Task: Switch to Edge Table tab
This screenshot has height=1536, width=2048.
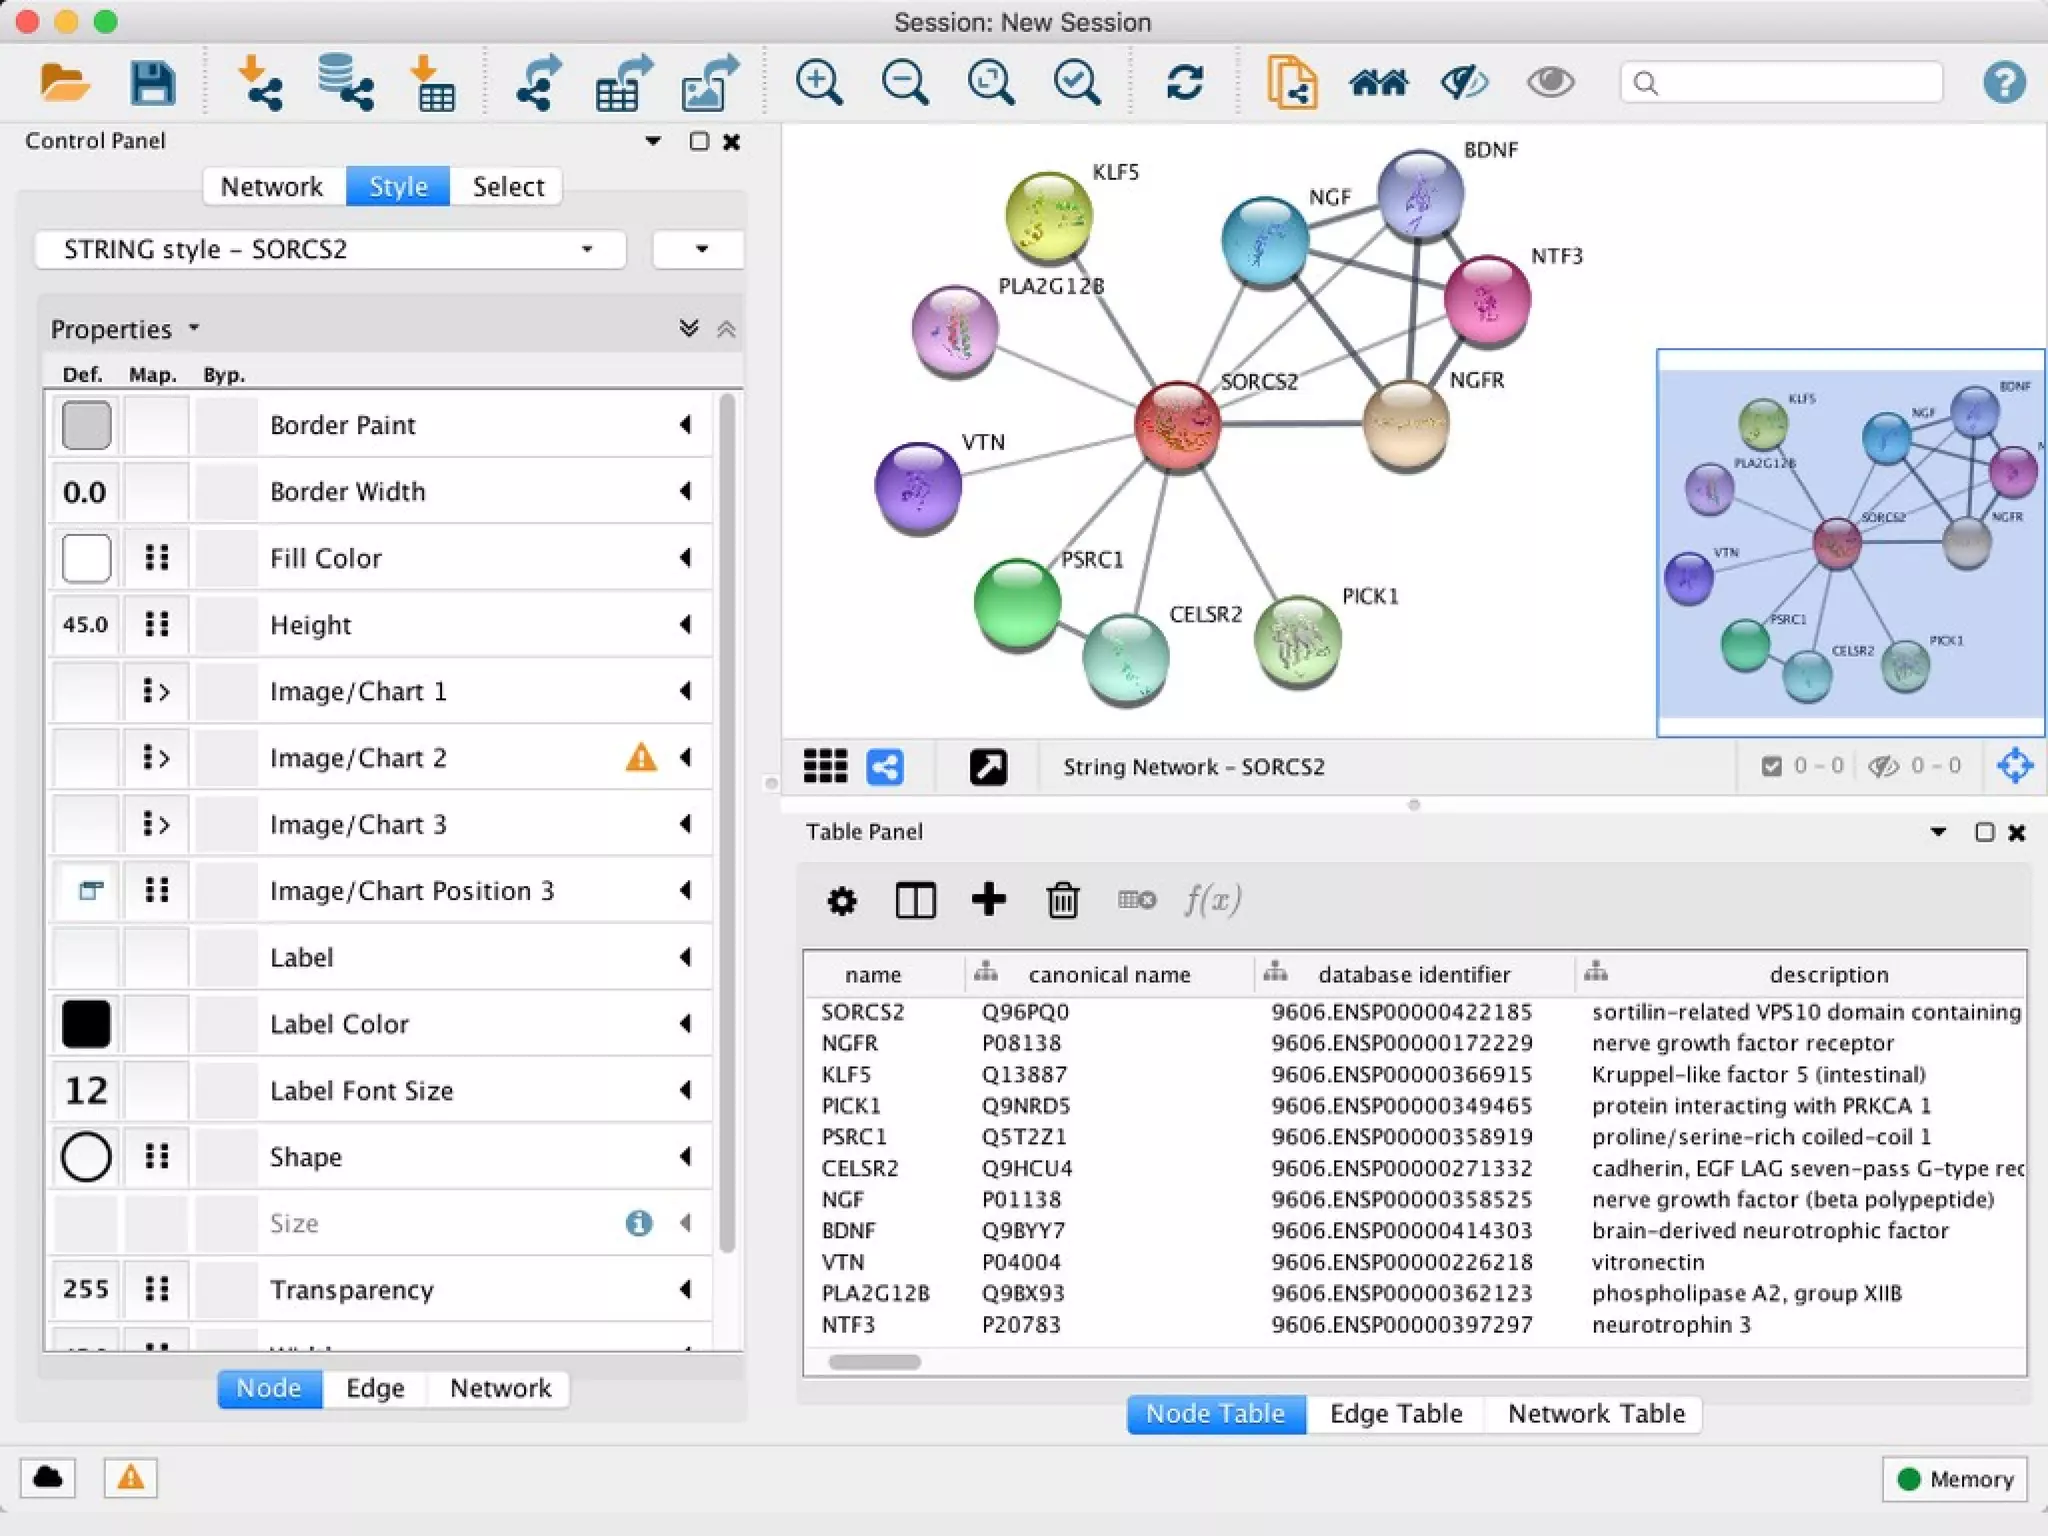Action: tap(1395, 1413)
